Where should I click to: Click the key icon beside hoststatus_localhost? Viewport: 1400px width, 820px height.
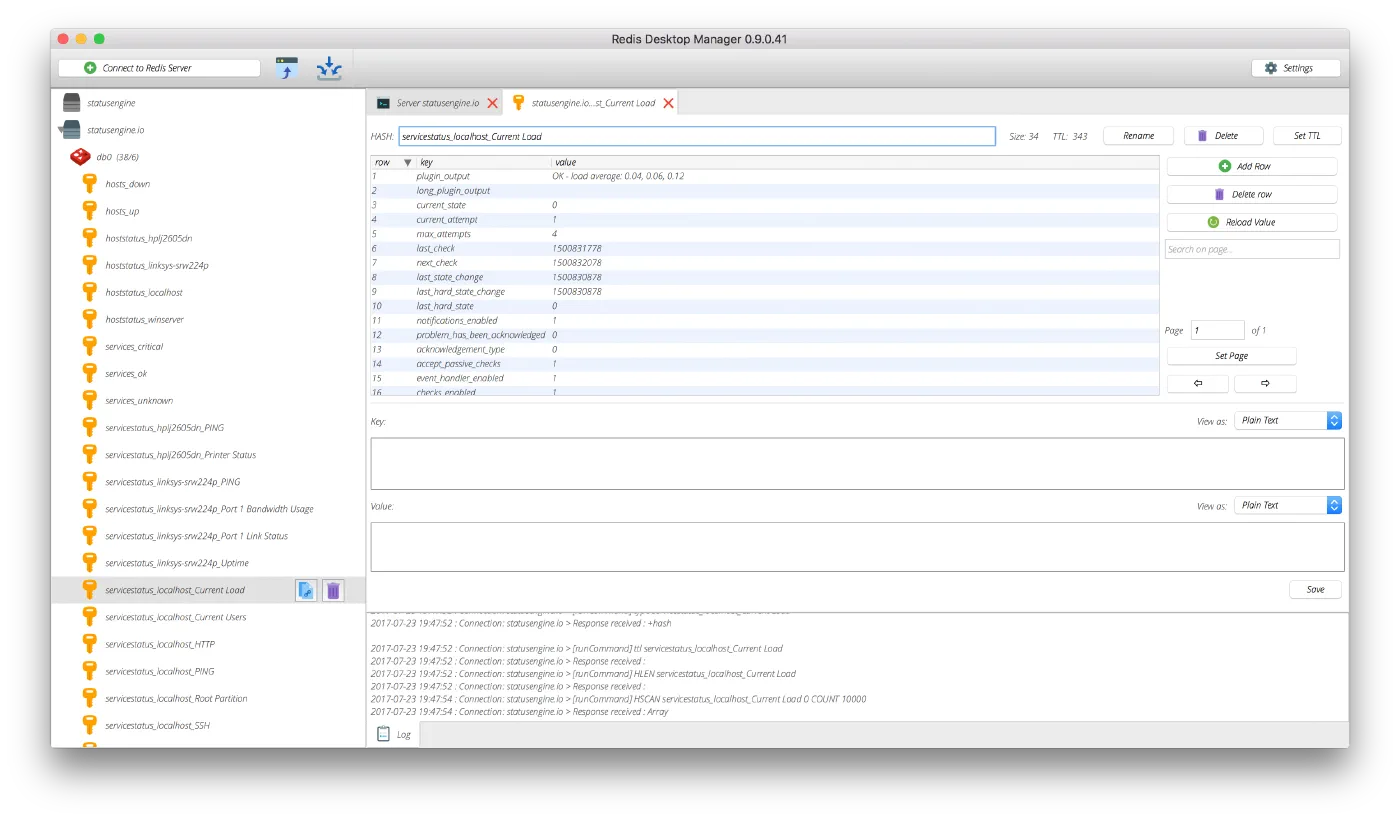click(89, 292)
